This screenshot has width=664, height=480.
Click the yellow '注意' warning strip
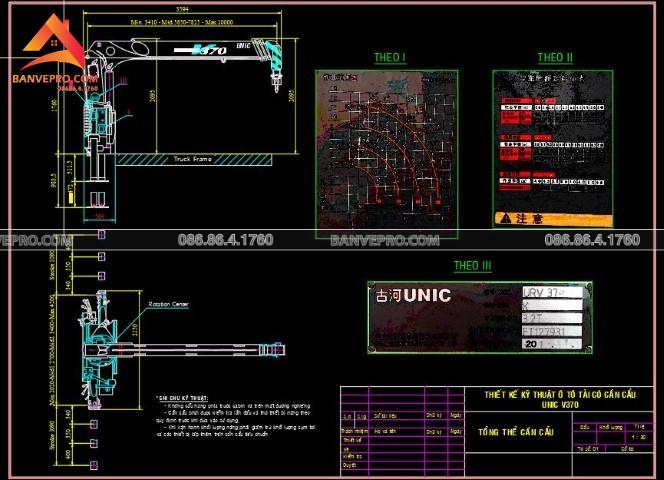553,219
